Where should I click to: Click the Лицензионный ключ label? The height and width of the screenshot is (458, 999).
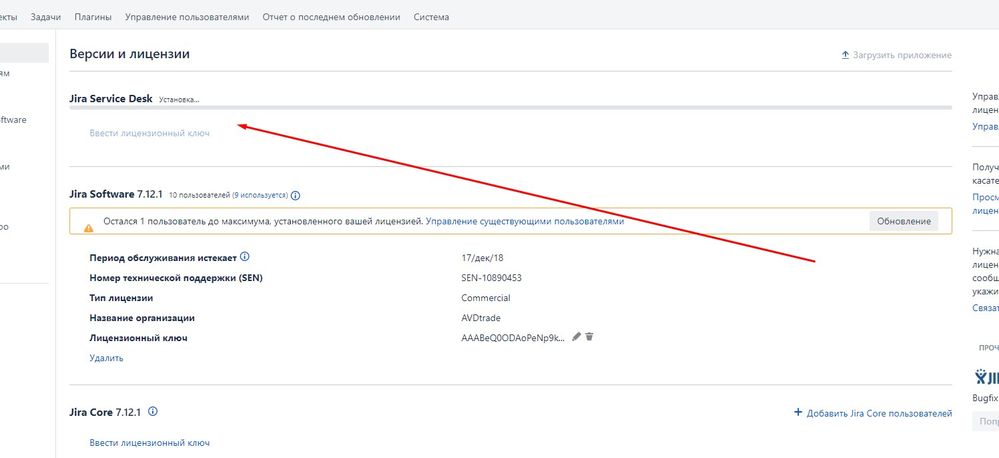tap(138, 338)
